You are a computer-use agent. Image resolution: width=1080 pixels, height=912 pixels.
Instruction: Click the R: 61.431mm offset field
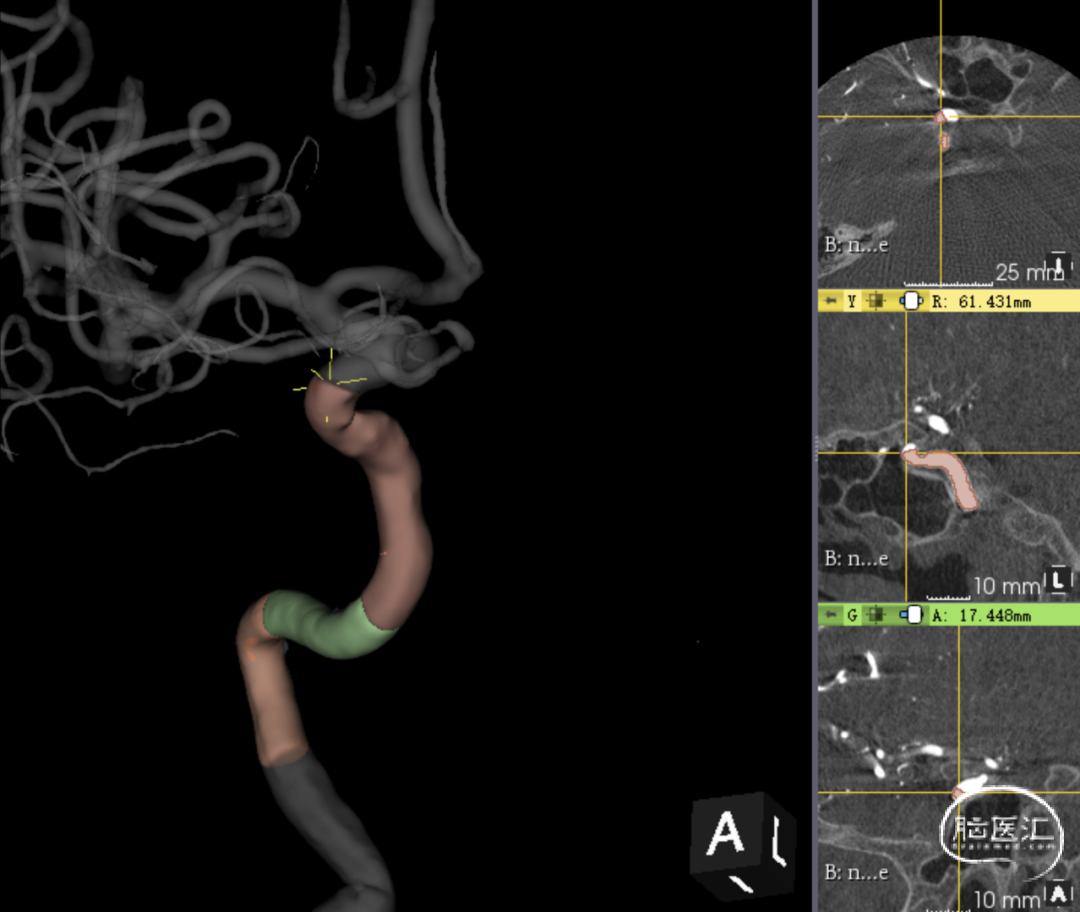coord(982,302)
